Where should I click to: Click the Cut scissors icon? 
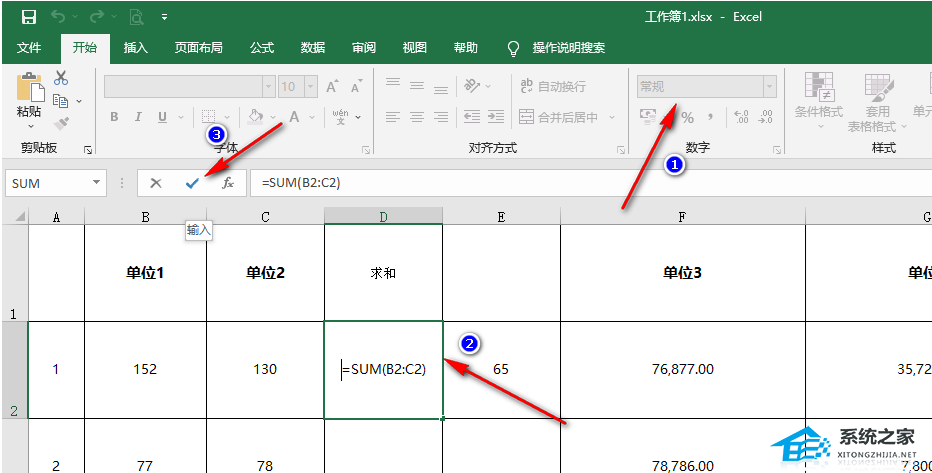[x=61, y=78]
